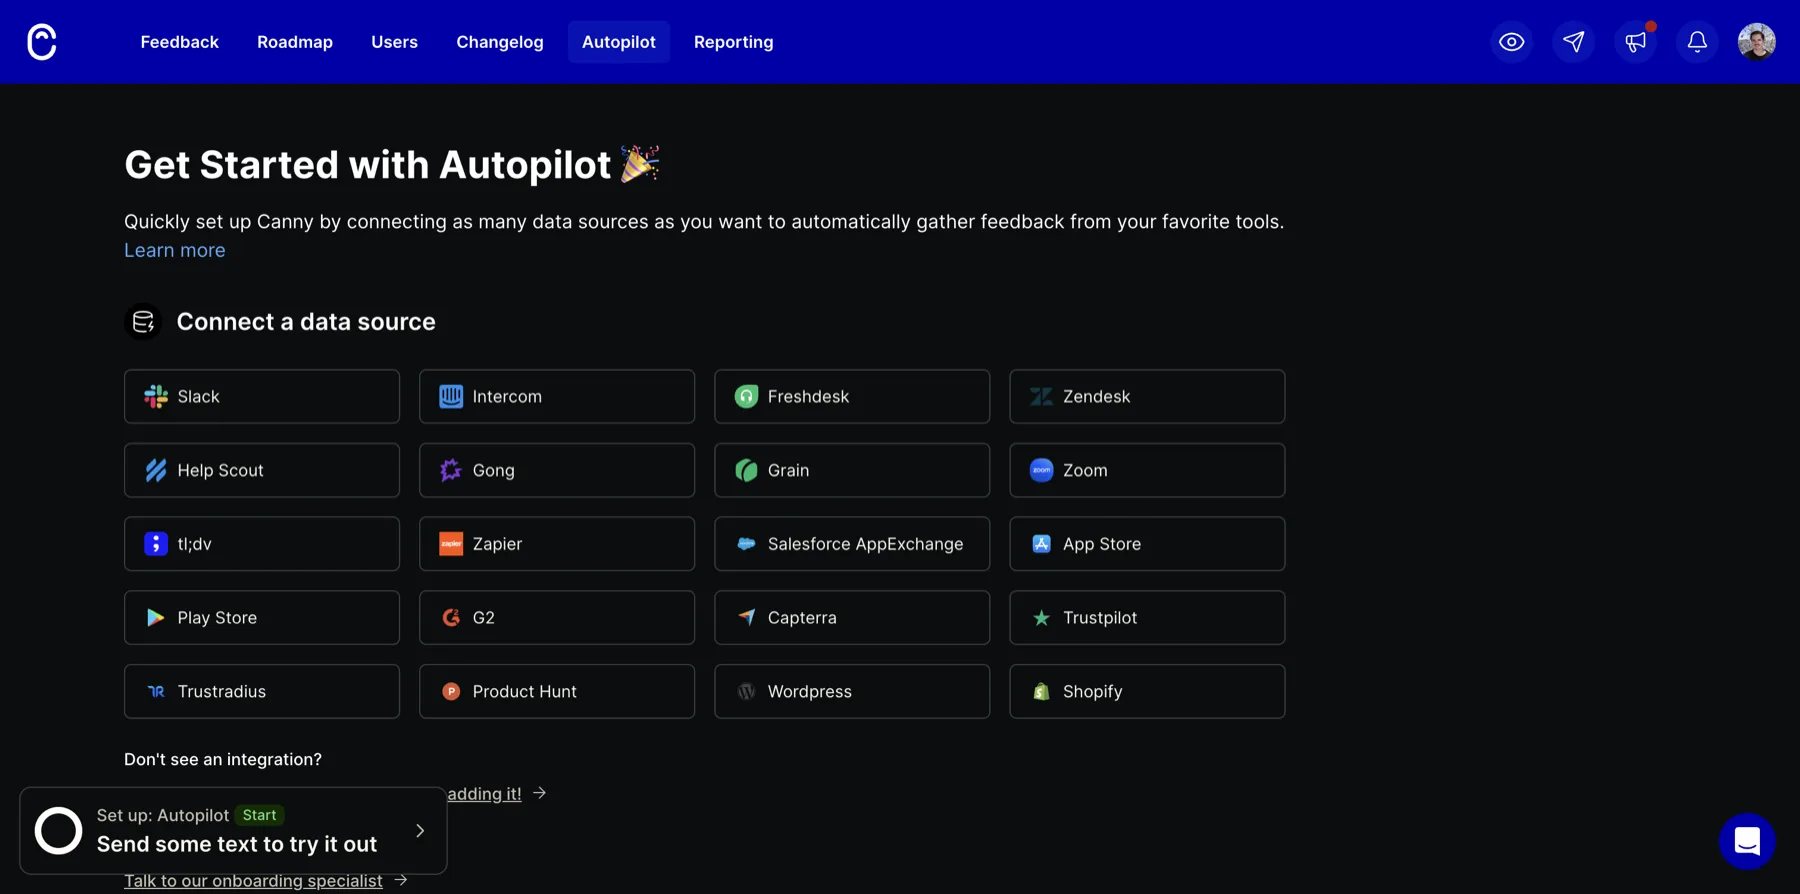Connect the Salesforce AppExchange source
Viewport: 1800px width, 894px height.
point(852,544)
